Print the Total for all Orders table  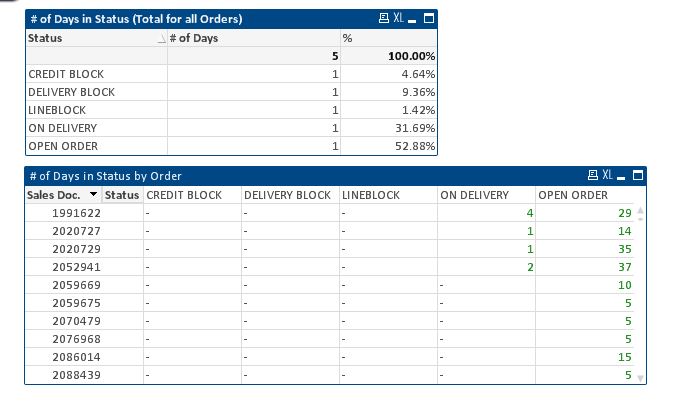[x=384, y=19]
